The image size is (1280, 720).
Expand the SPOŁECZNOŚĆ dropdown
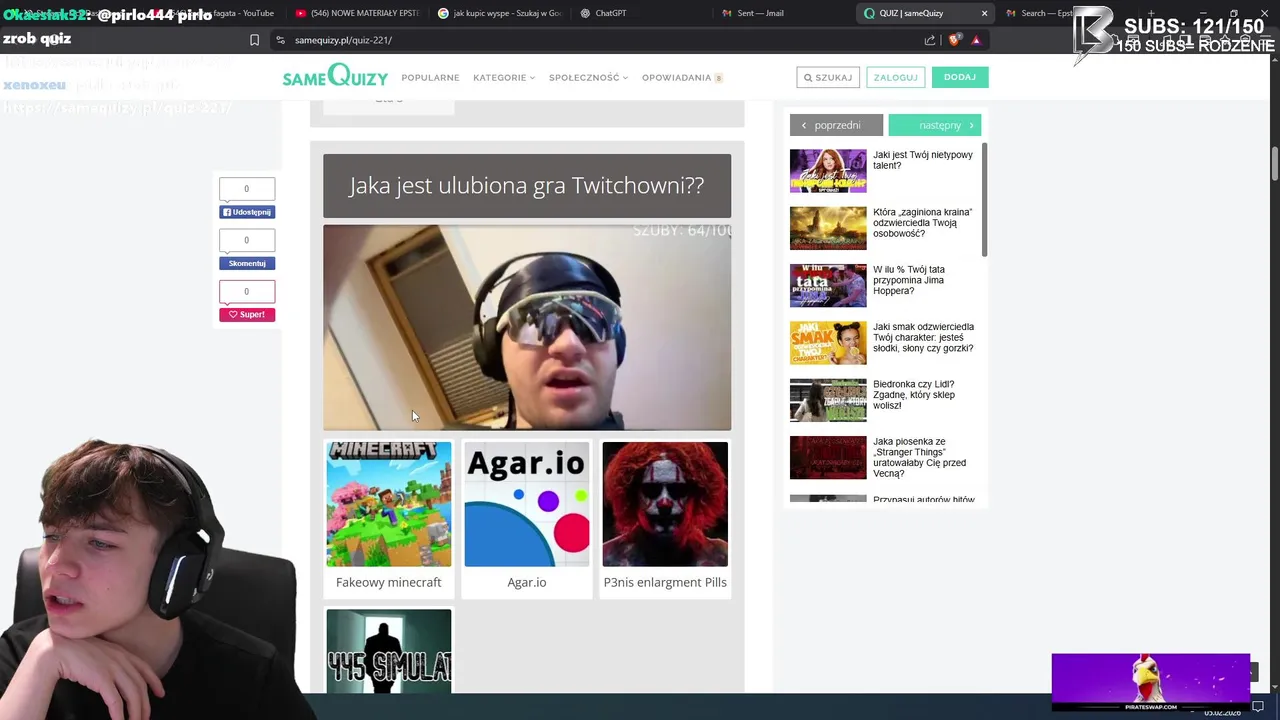pos(588,77)
